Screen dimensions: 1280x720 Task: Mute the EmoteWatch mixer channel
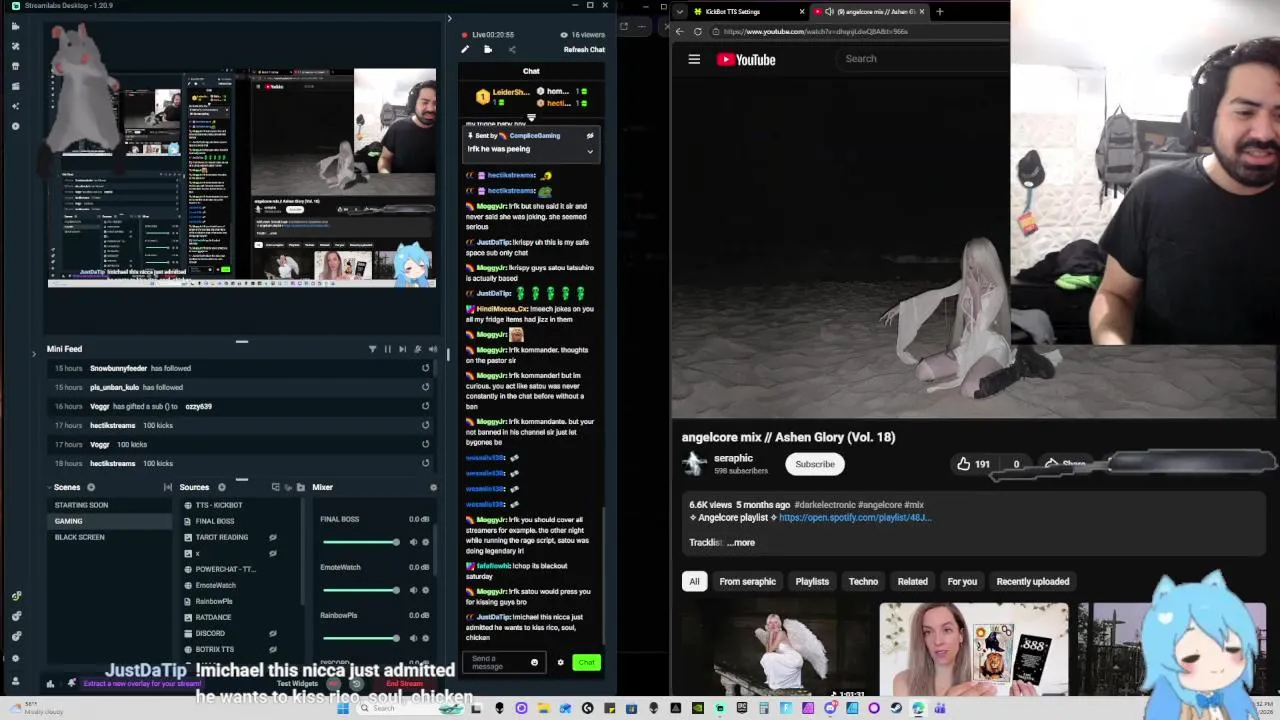click(413, 590)
